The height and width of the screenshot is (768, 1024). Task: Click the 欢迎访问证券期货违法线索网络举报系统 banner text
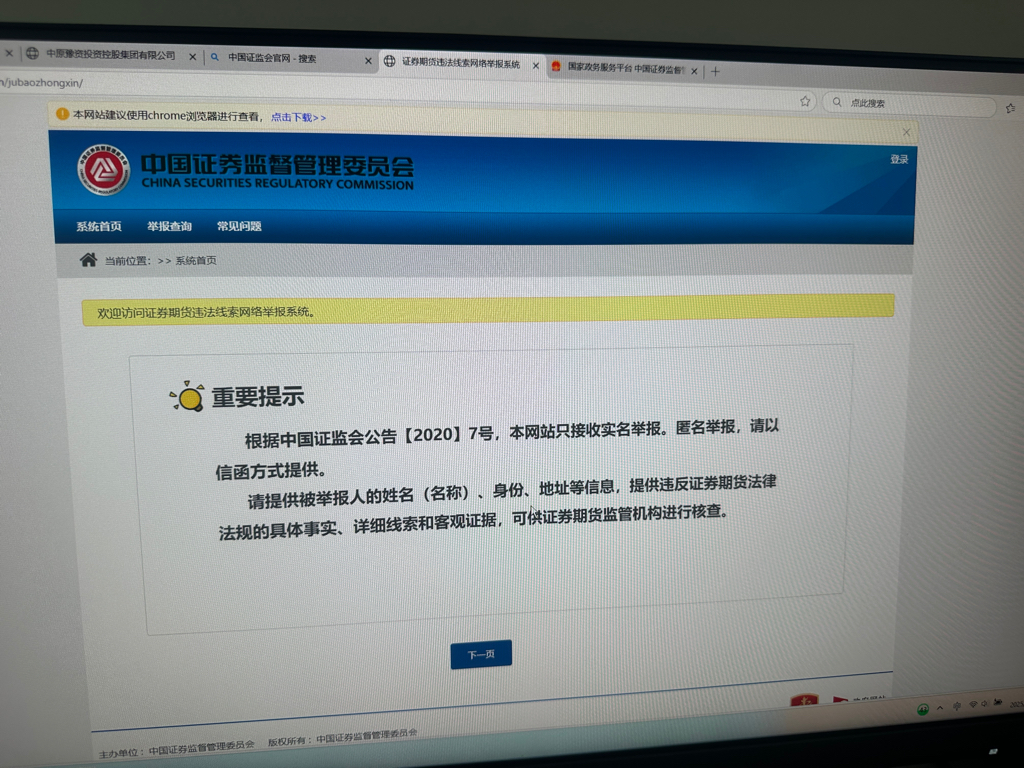click(x=206, y=312)
